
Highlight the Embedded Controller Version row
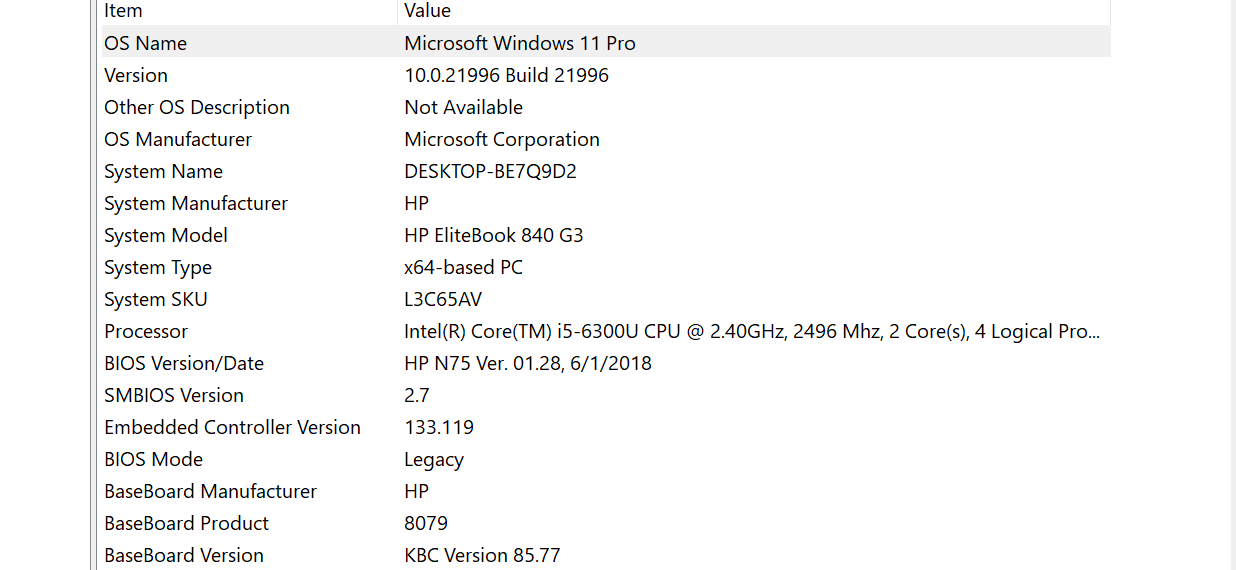(x=232, y=427)
